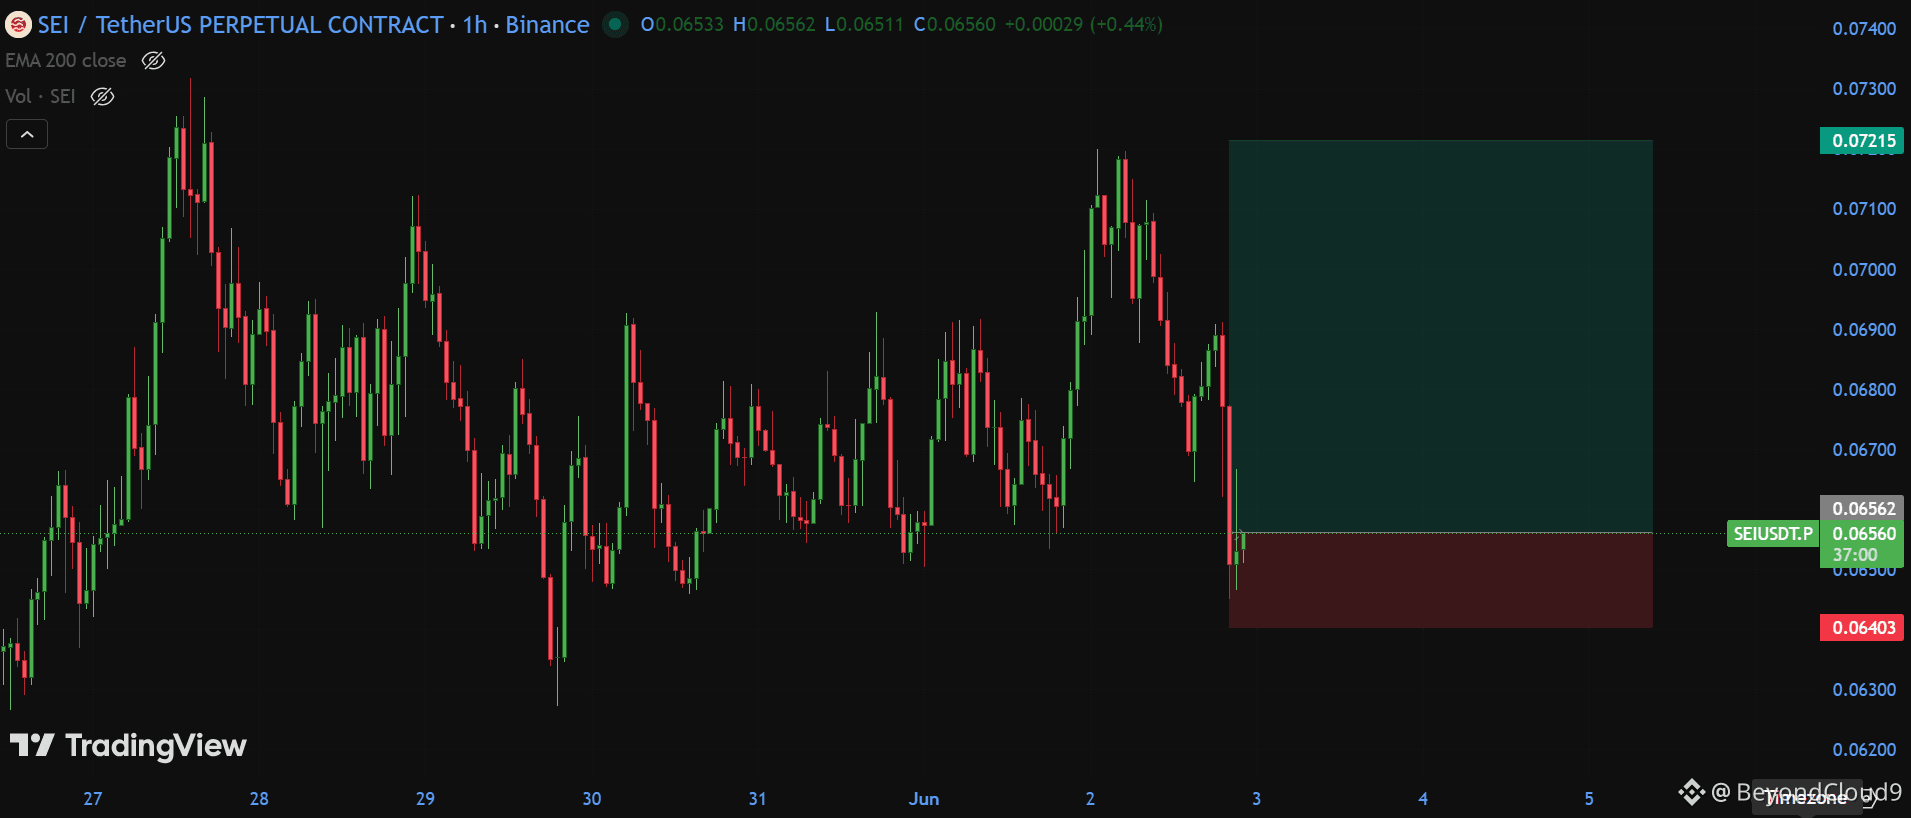The height and width of the screenshot is (818, 1911).
Task: Click 0.07000 on the price axis
Action: click(1864, 270)
